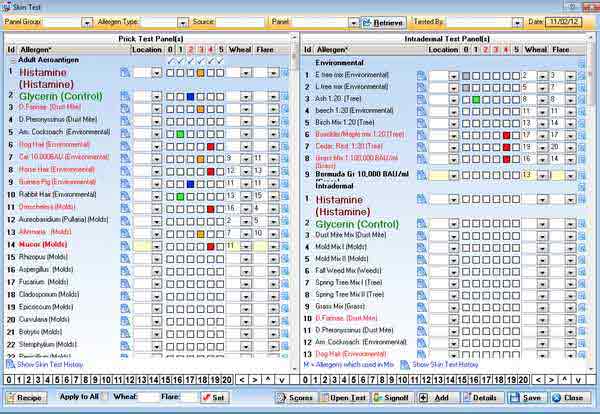Open the Tested By dropdown

[x=517, y=23]
